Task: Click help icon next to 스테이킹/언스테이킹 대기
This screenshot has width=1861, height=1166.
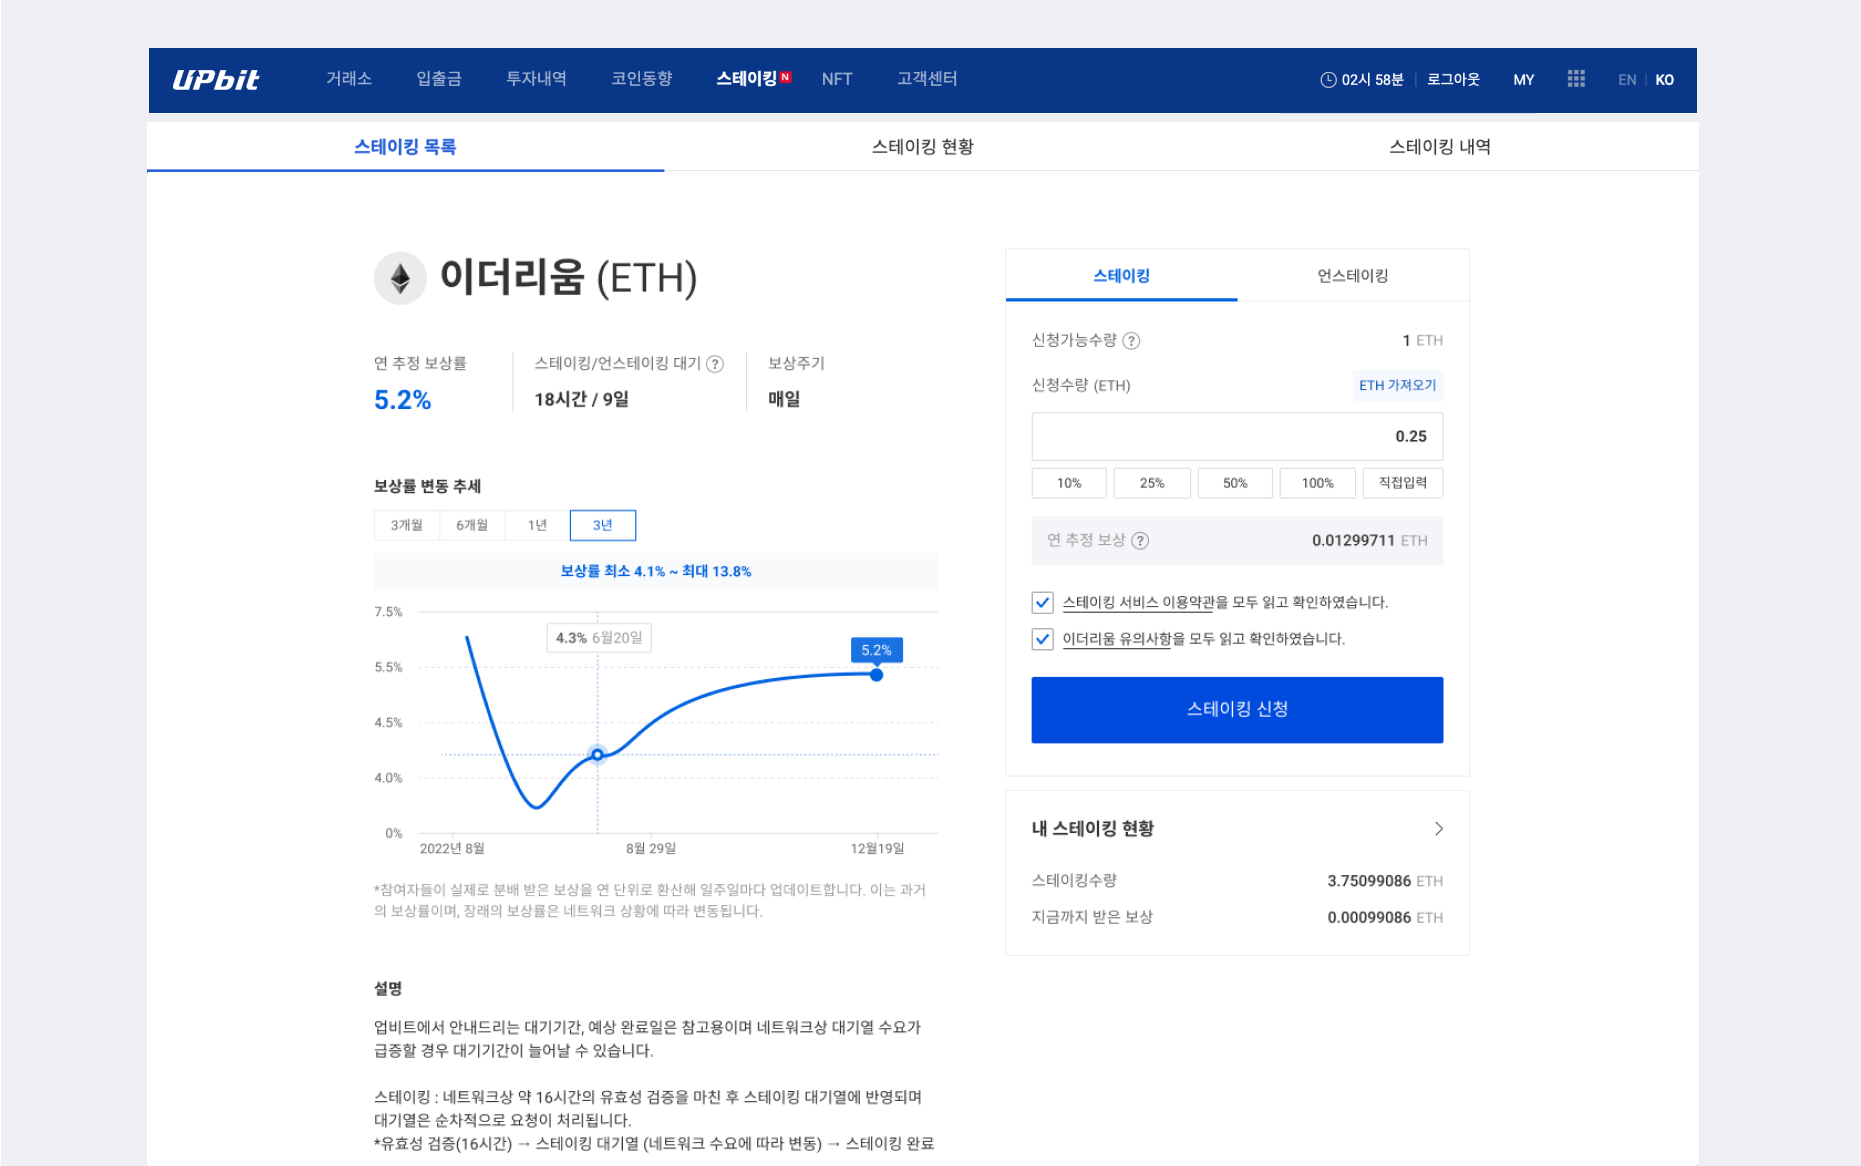Action: (x=715, y=364)
